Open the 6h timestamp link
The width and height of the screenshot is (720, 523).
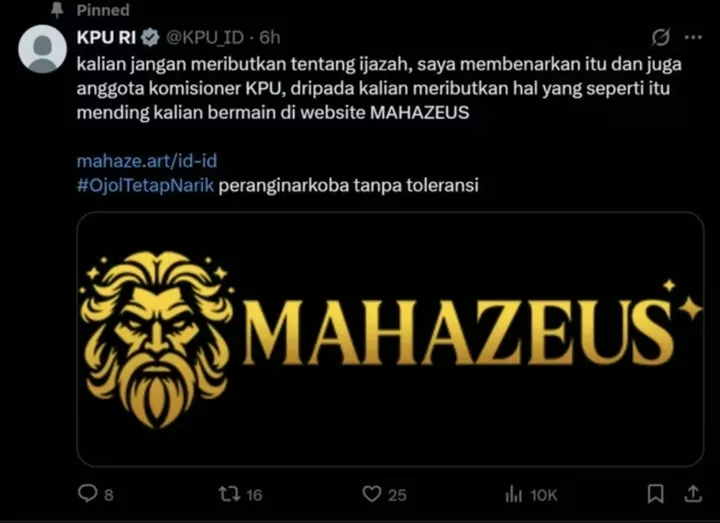270,38
